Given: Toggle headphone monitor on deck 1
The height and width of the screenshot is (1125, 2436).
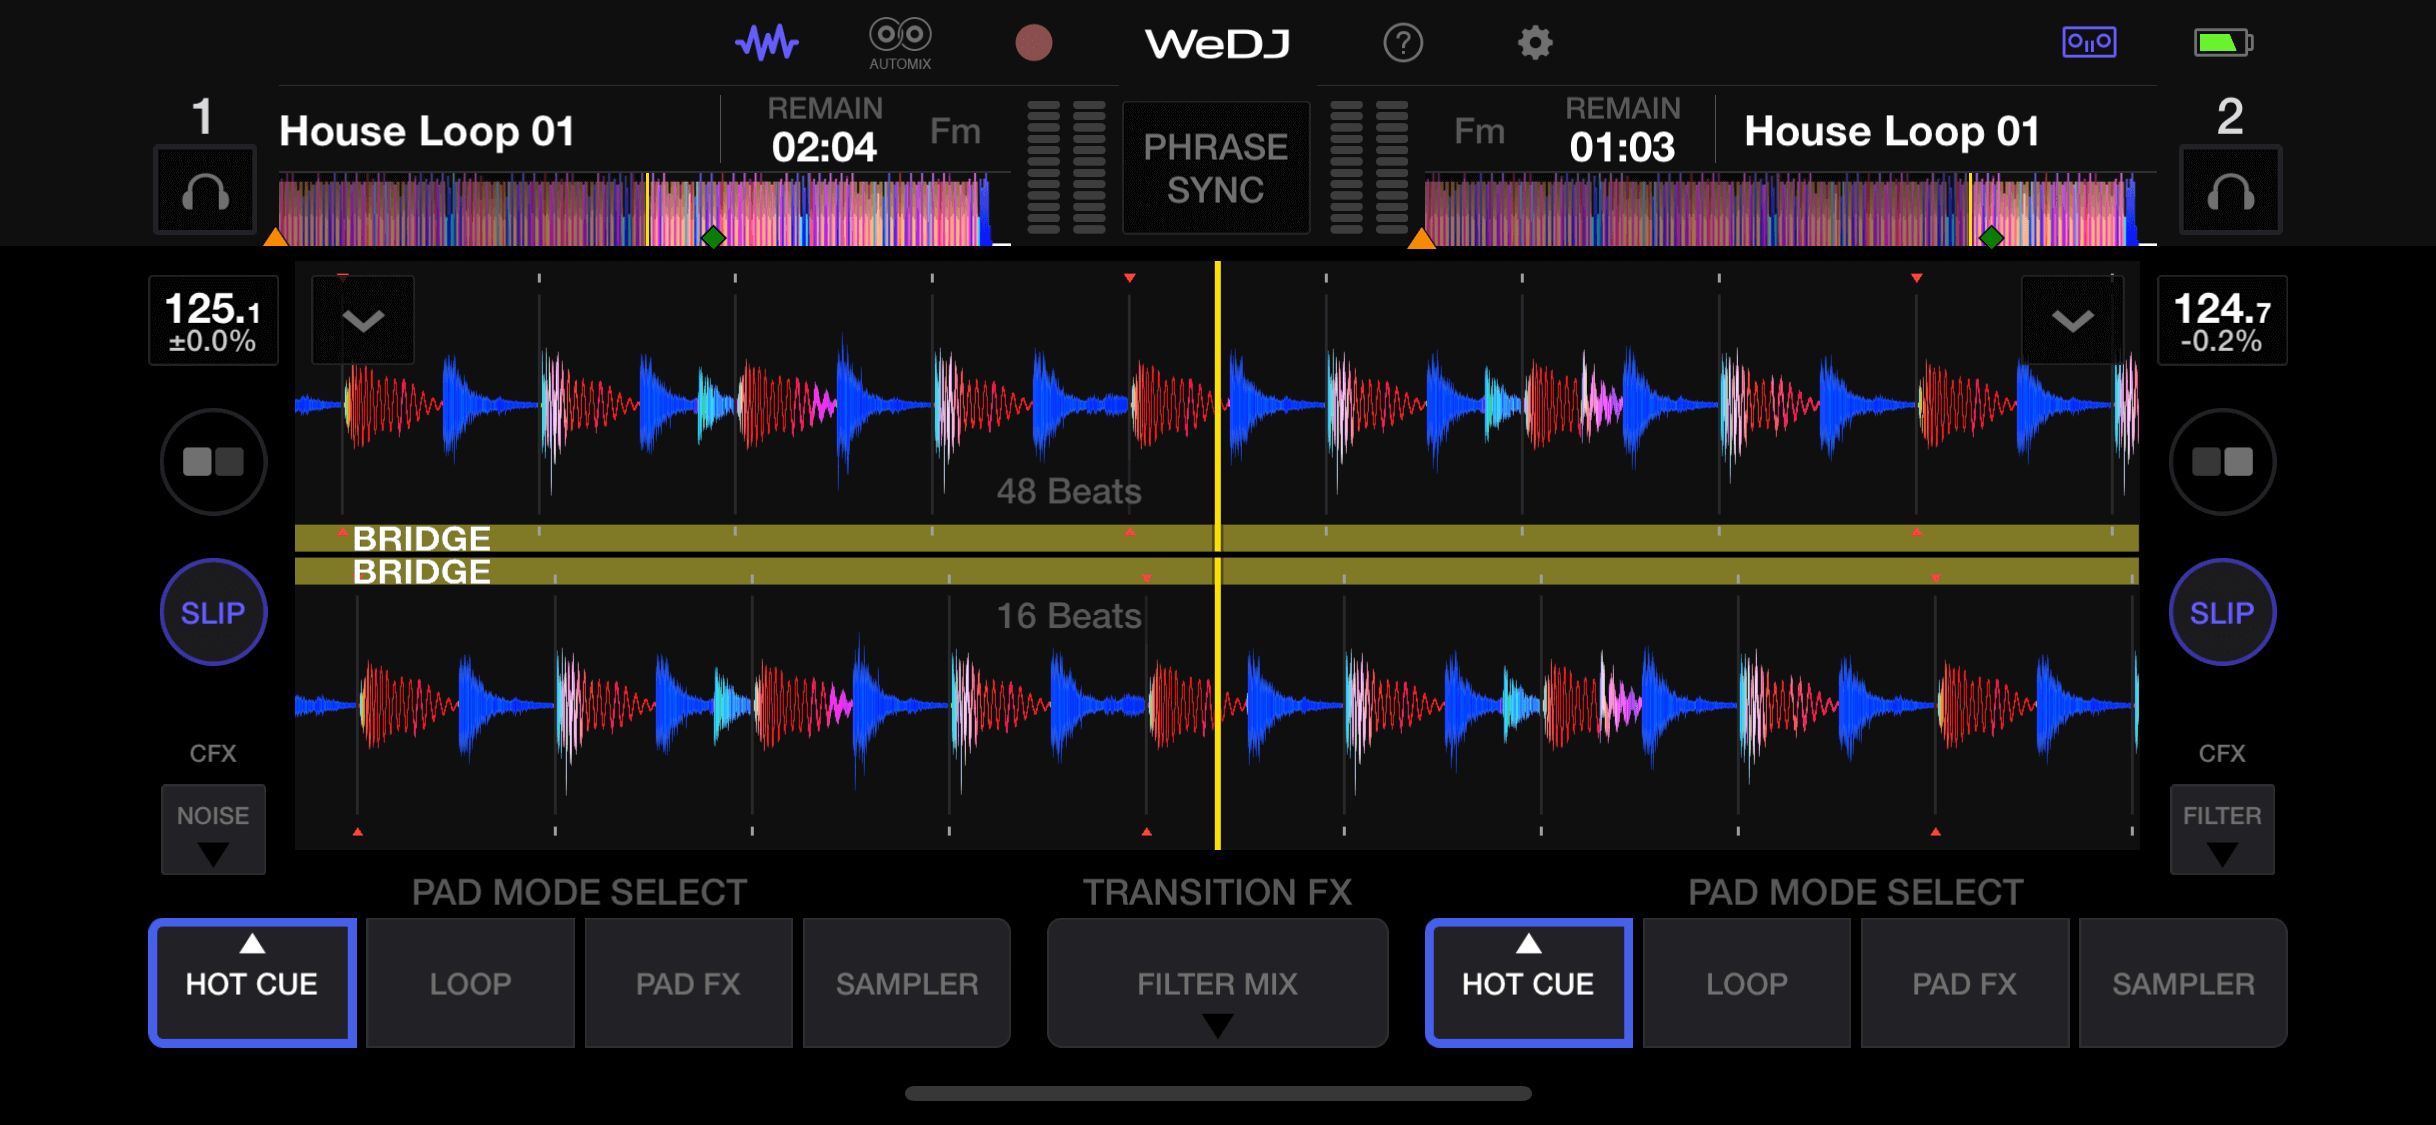Looking at the screenshot, I should (x=204, y=191).
